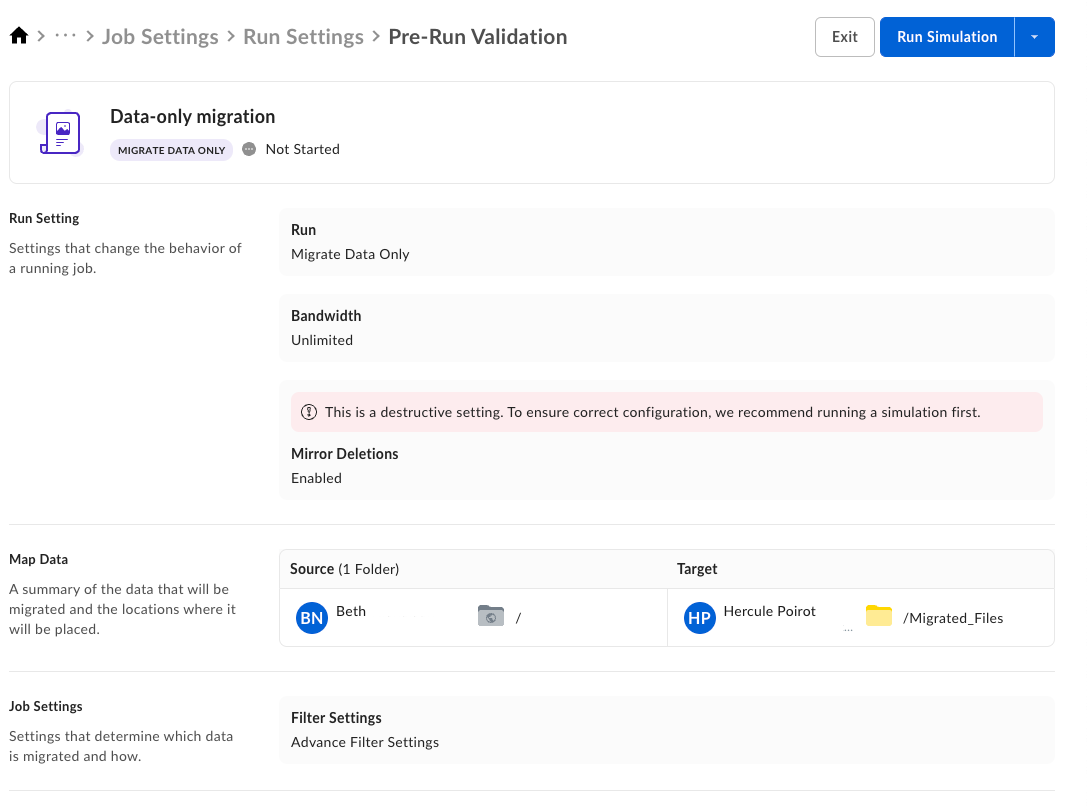Open the Mirror Deletions Enabled setting
Viewport: 1087px width, 812px height.
click(666, 466)
